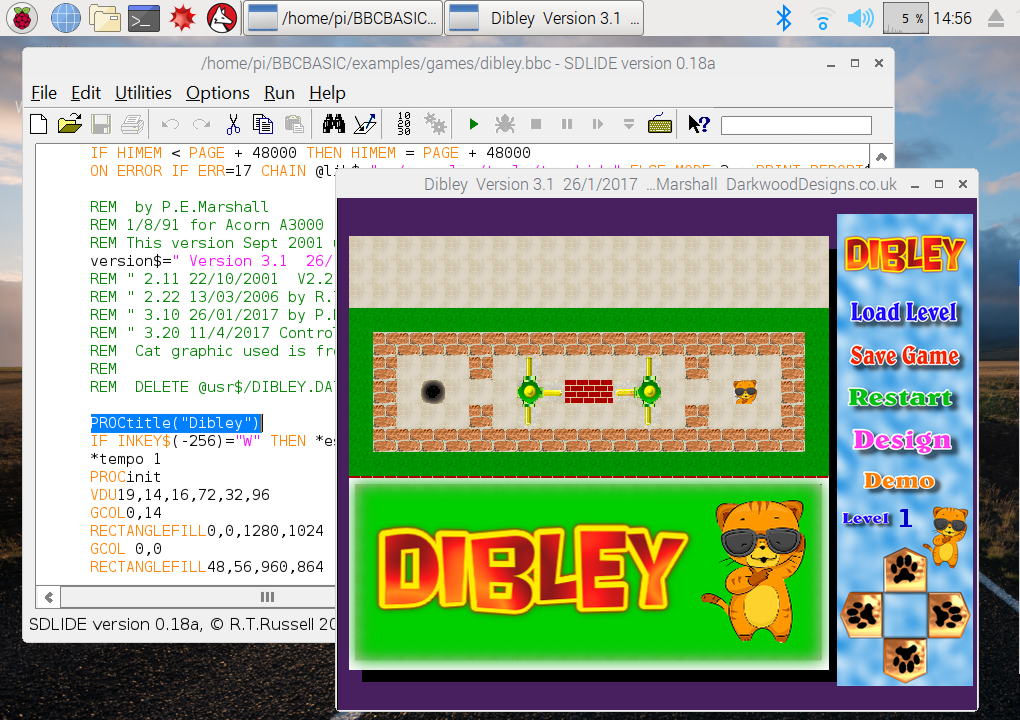
Task: Click the Copy icon in toolbar
Action: (x=263, y=124)
